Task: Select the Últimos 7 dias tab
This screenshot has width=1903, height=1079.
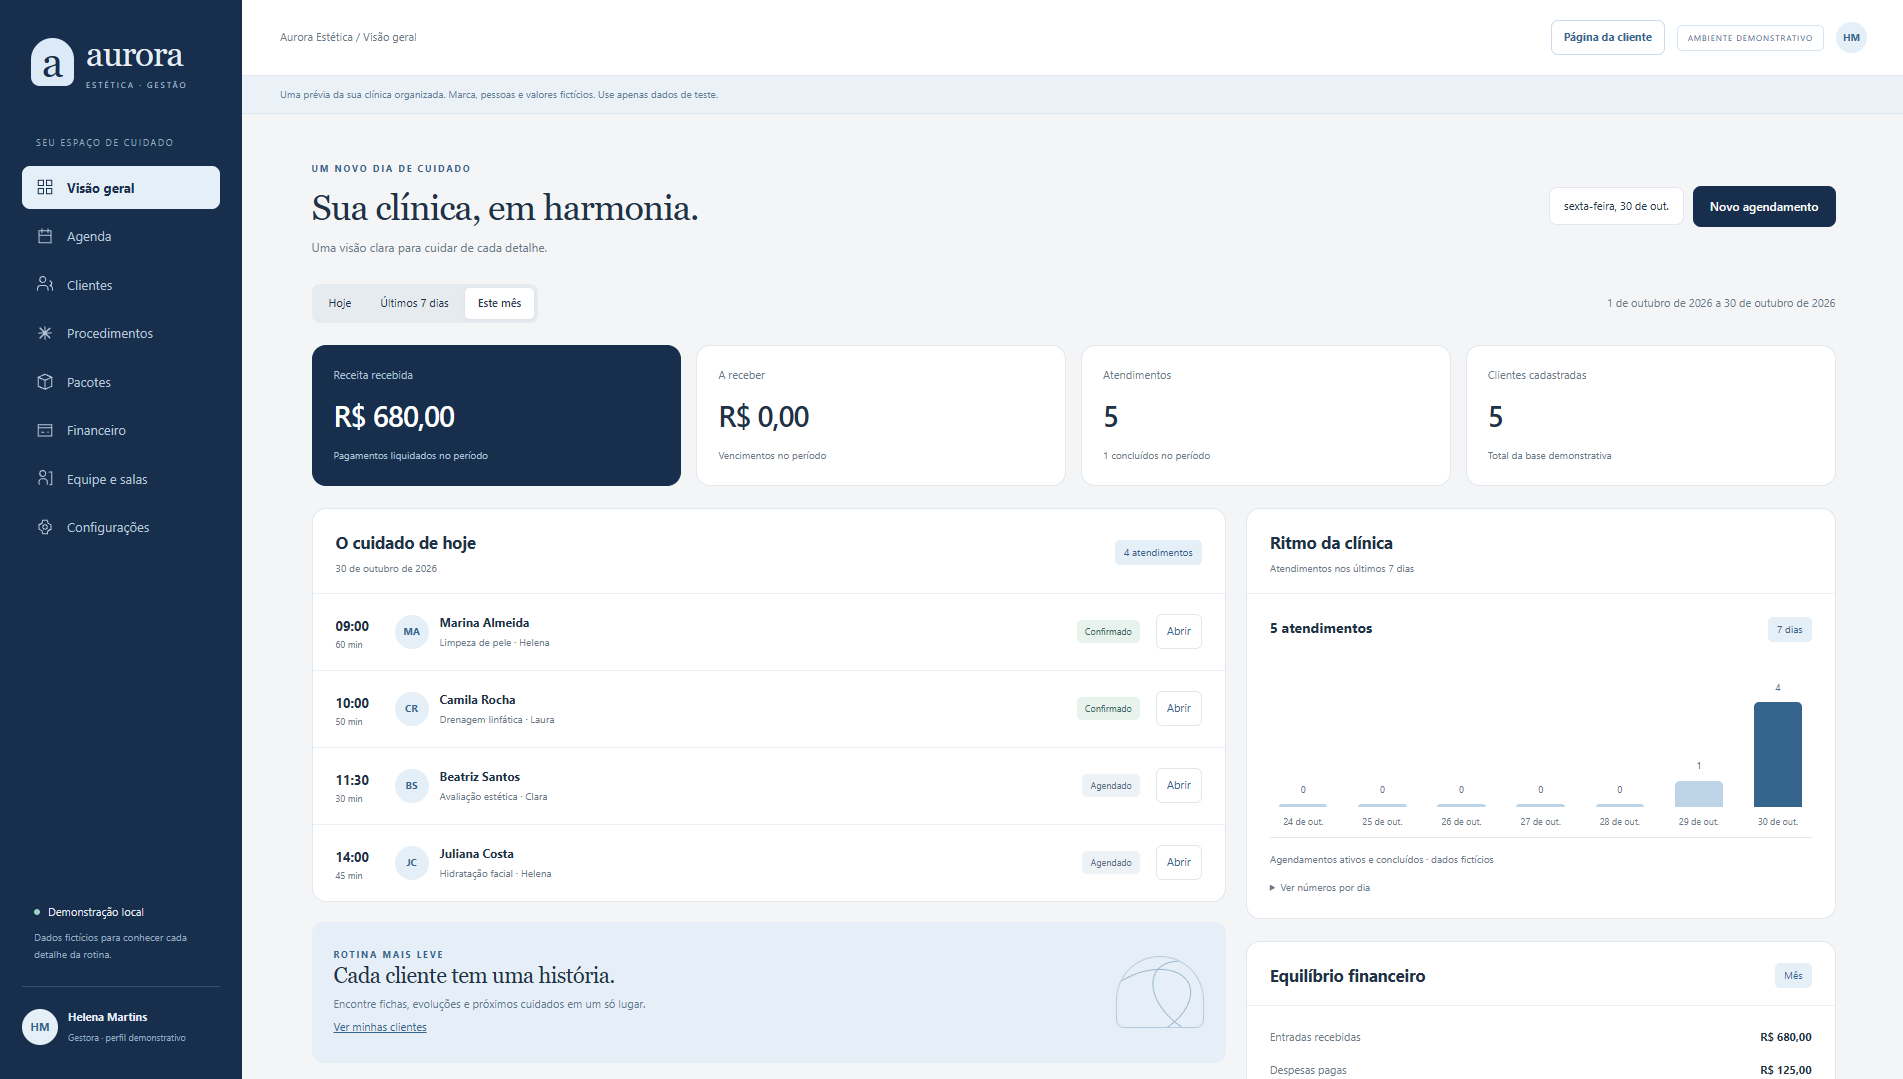Action: click(x=414, y=303)
